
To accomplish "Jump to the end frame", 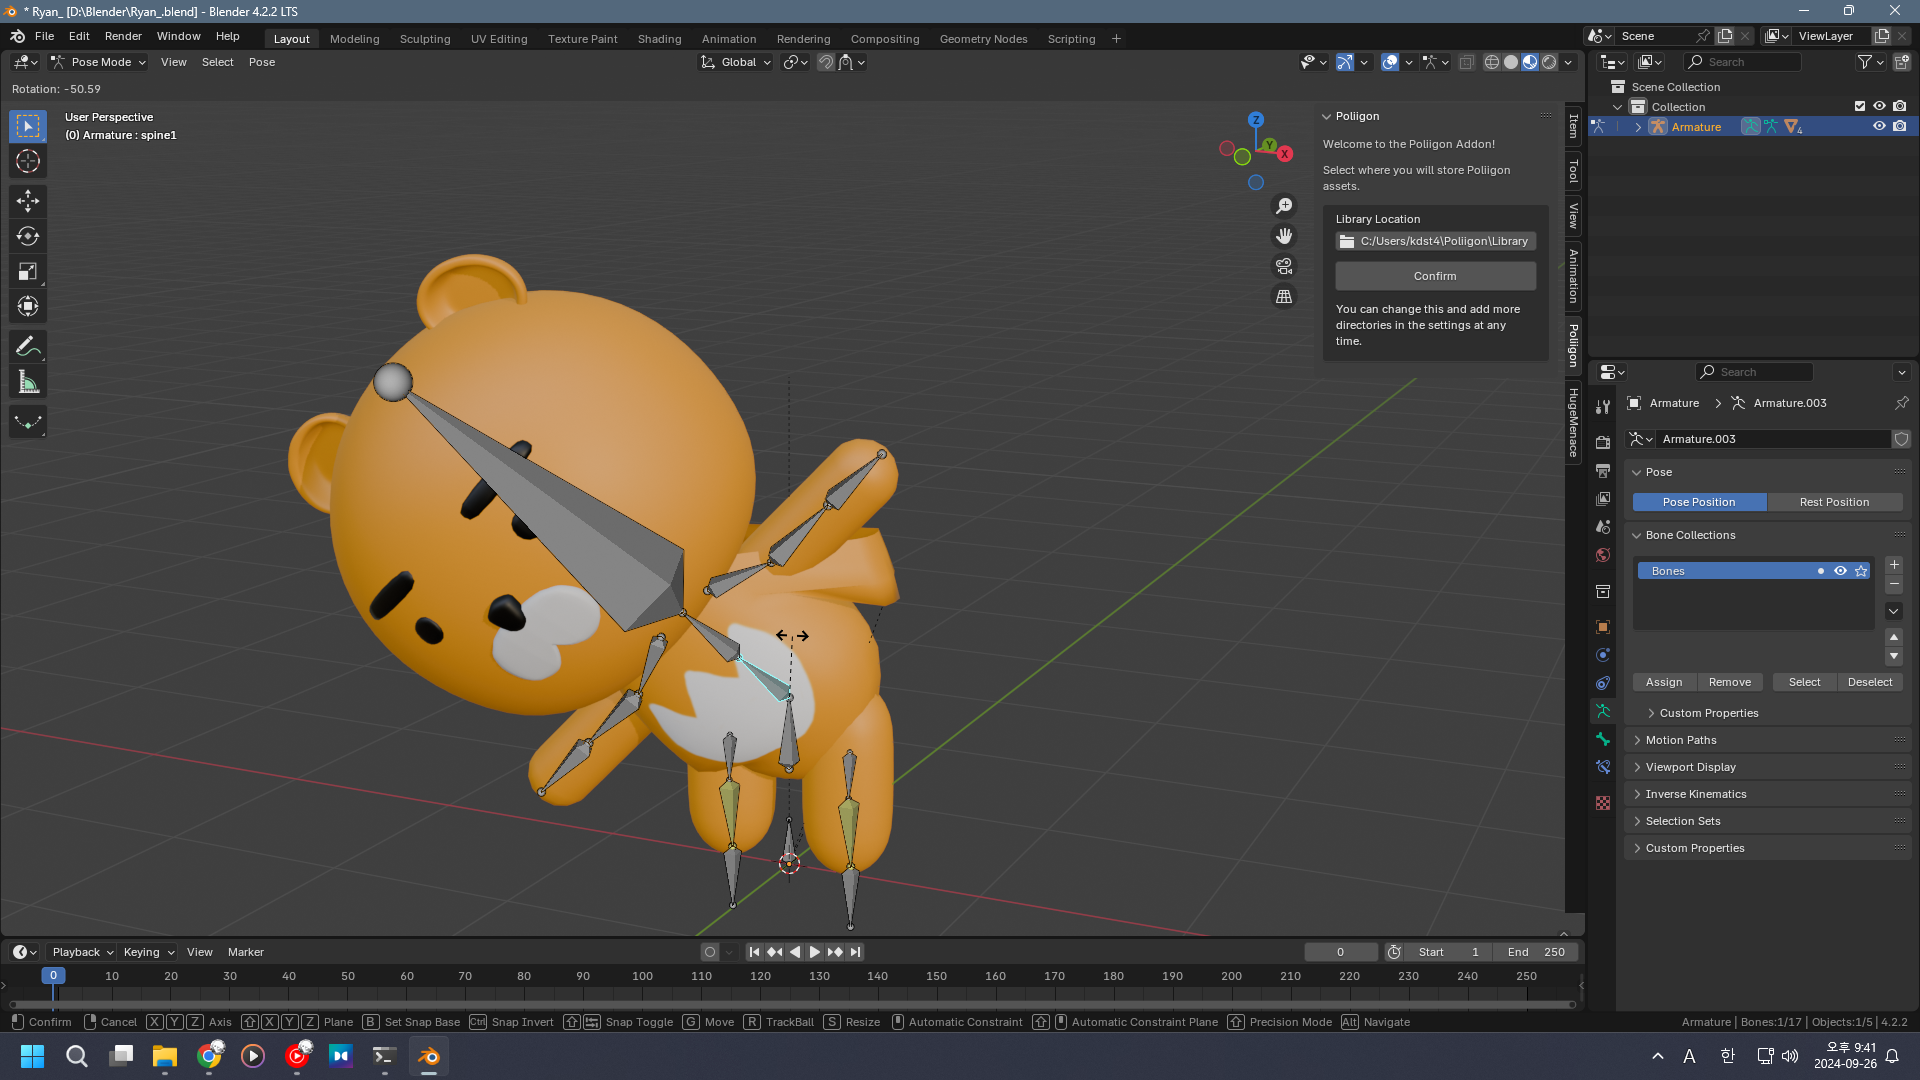I will pyautogui.click(x=855, y=952).
